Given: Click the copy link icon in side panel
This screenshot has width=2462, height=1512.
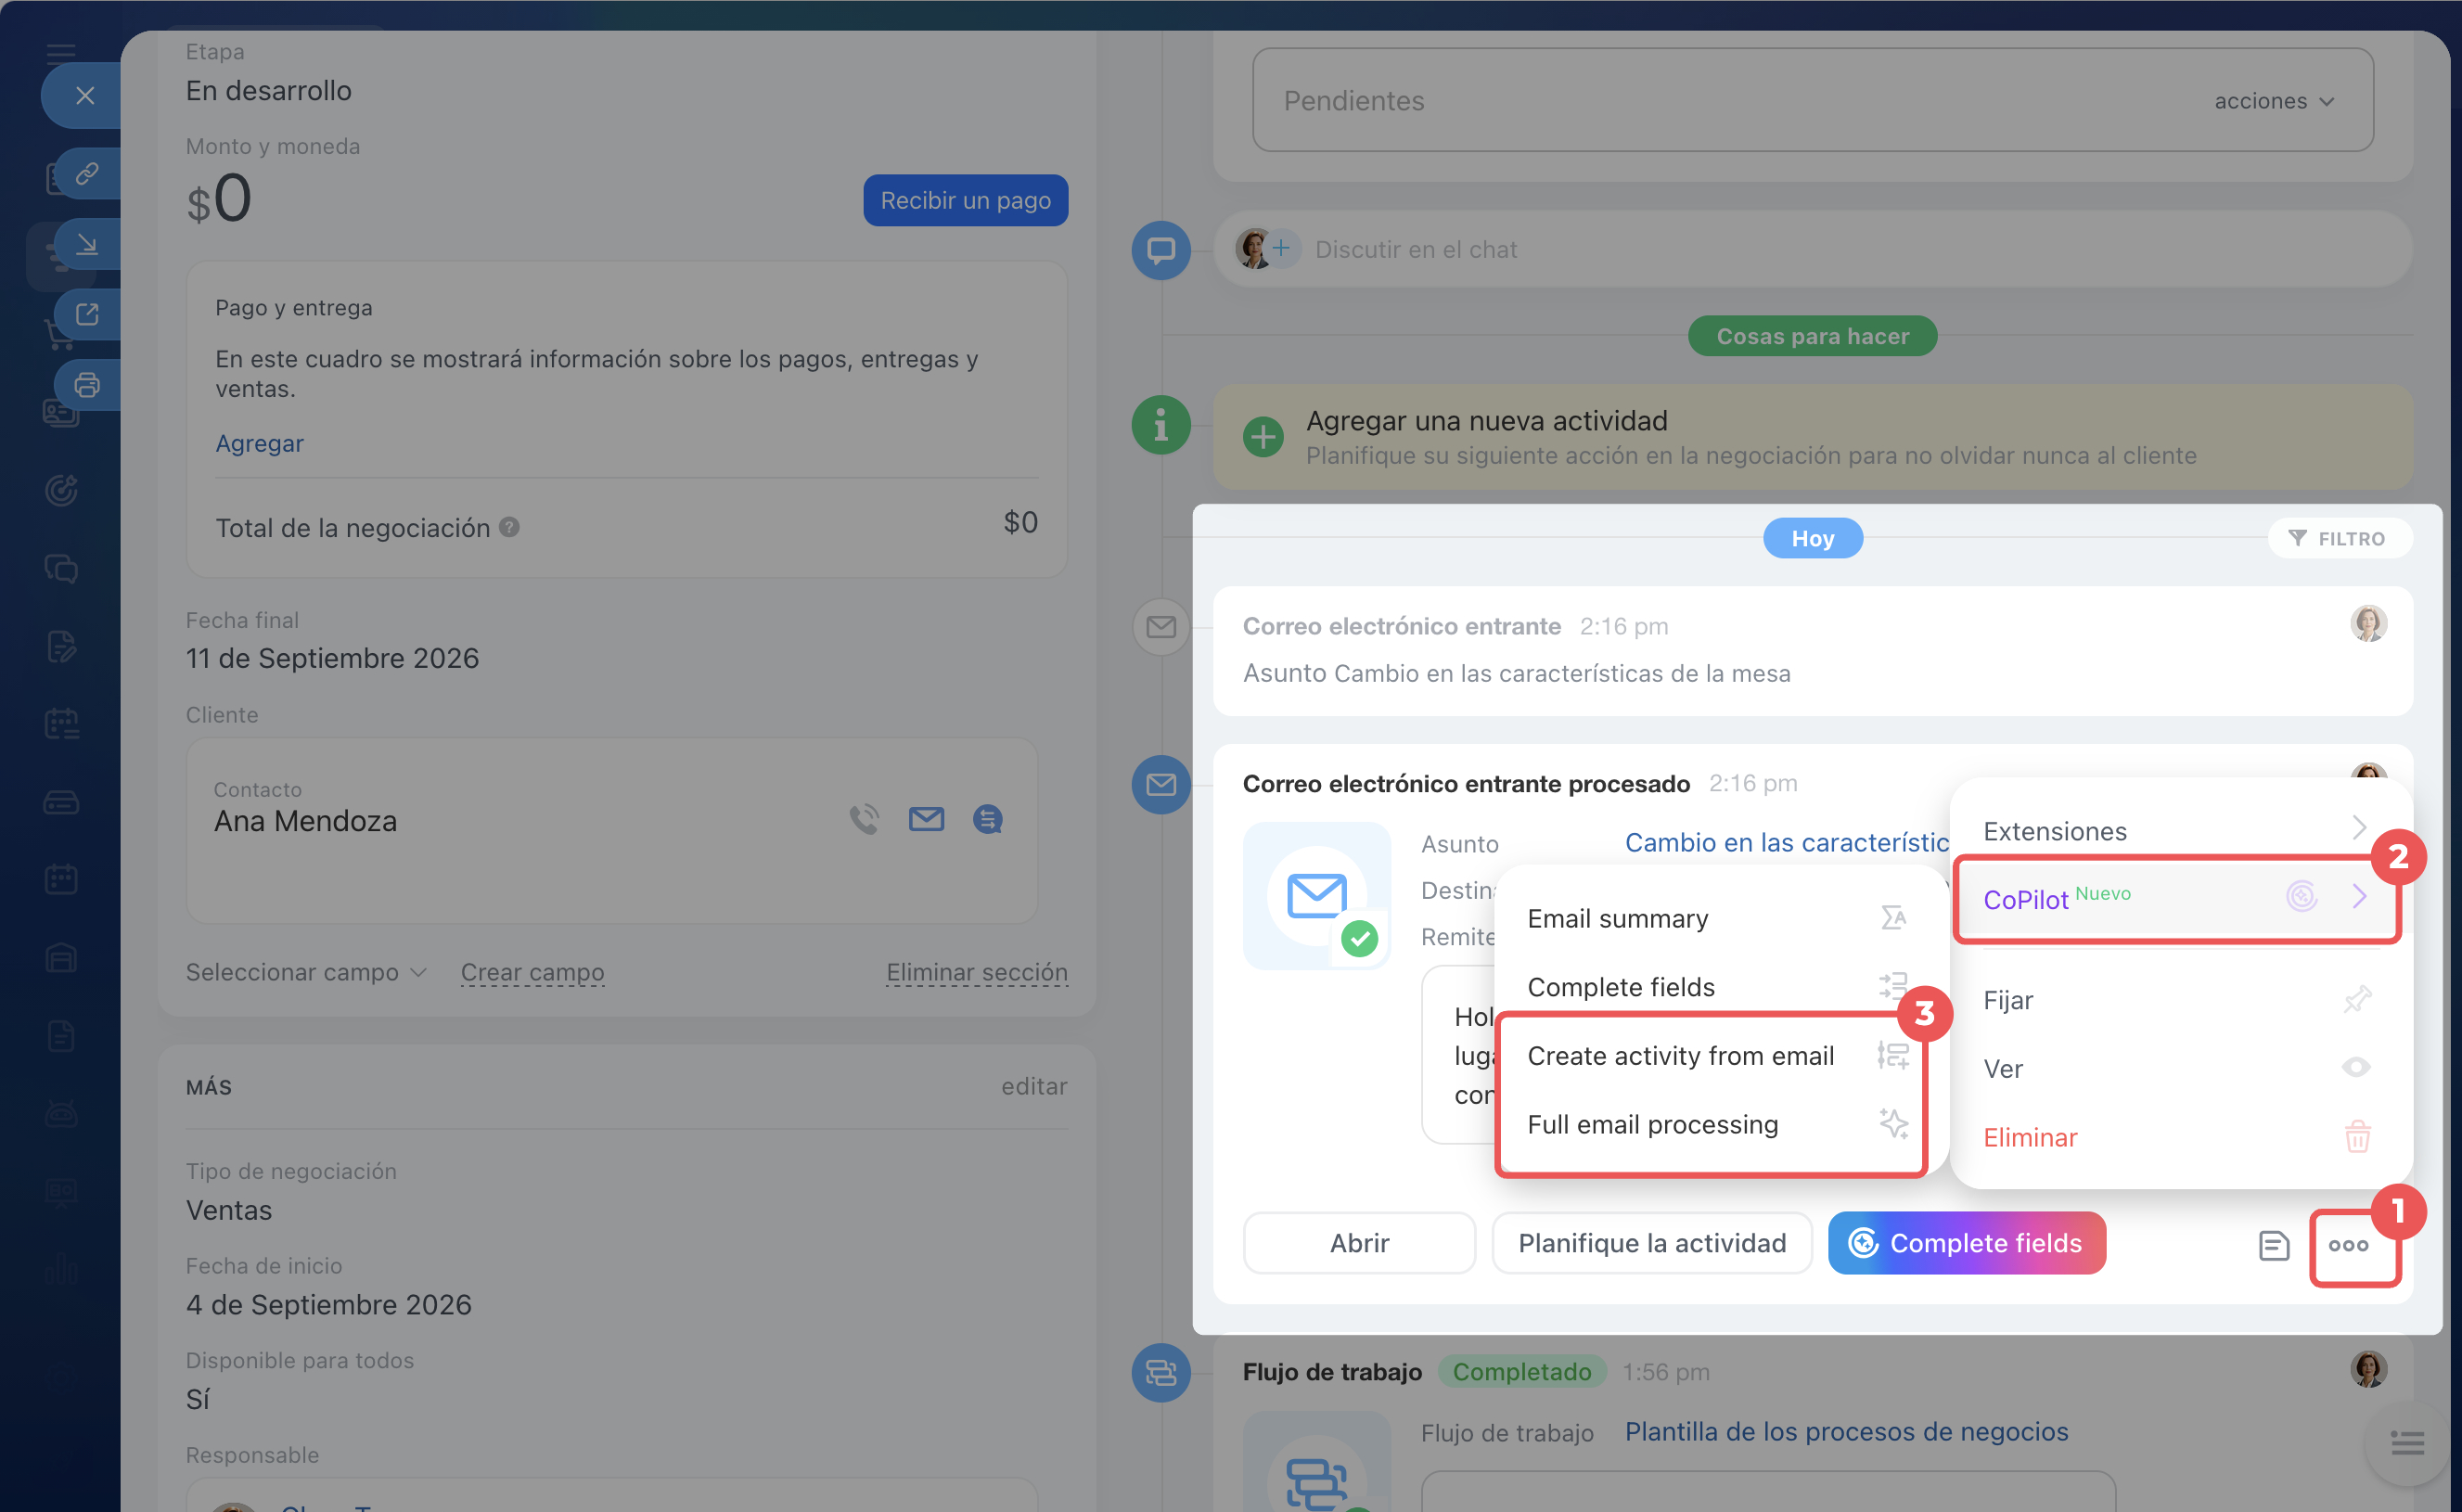Looking at the screenshot, I should coord(87,173).
